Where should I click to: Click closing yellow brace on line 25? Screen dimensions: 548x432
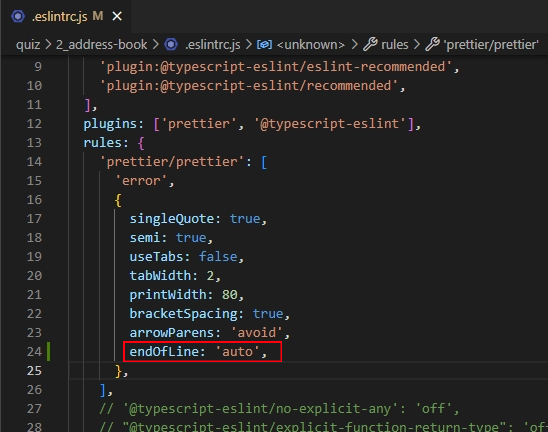pos(118,371)
